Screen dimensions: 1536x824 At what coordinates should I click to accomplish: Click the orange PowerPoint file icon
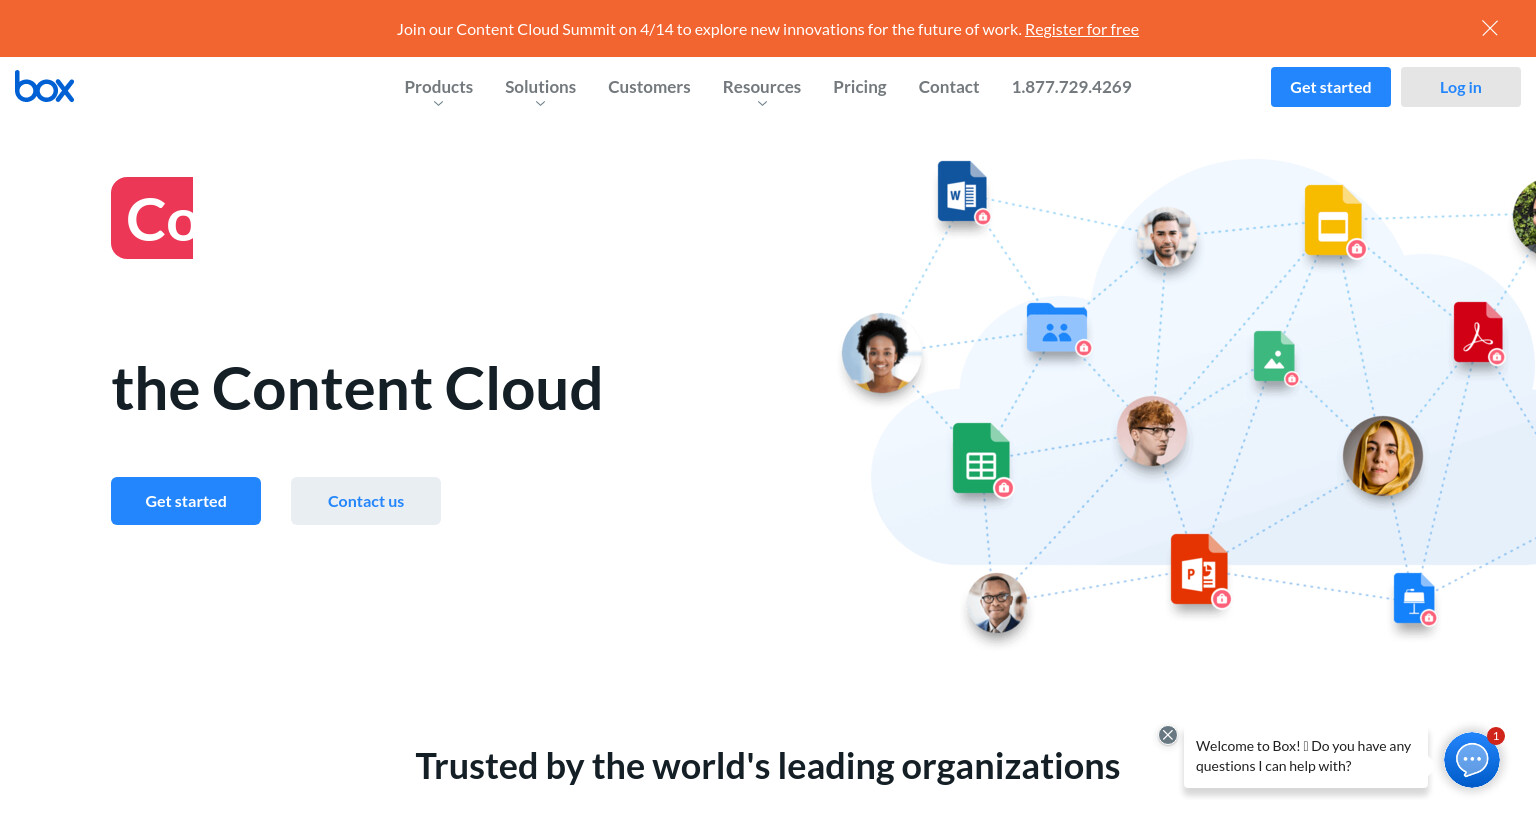click(1200, 570)
